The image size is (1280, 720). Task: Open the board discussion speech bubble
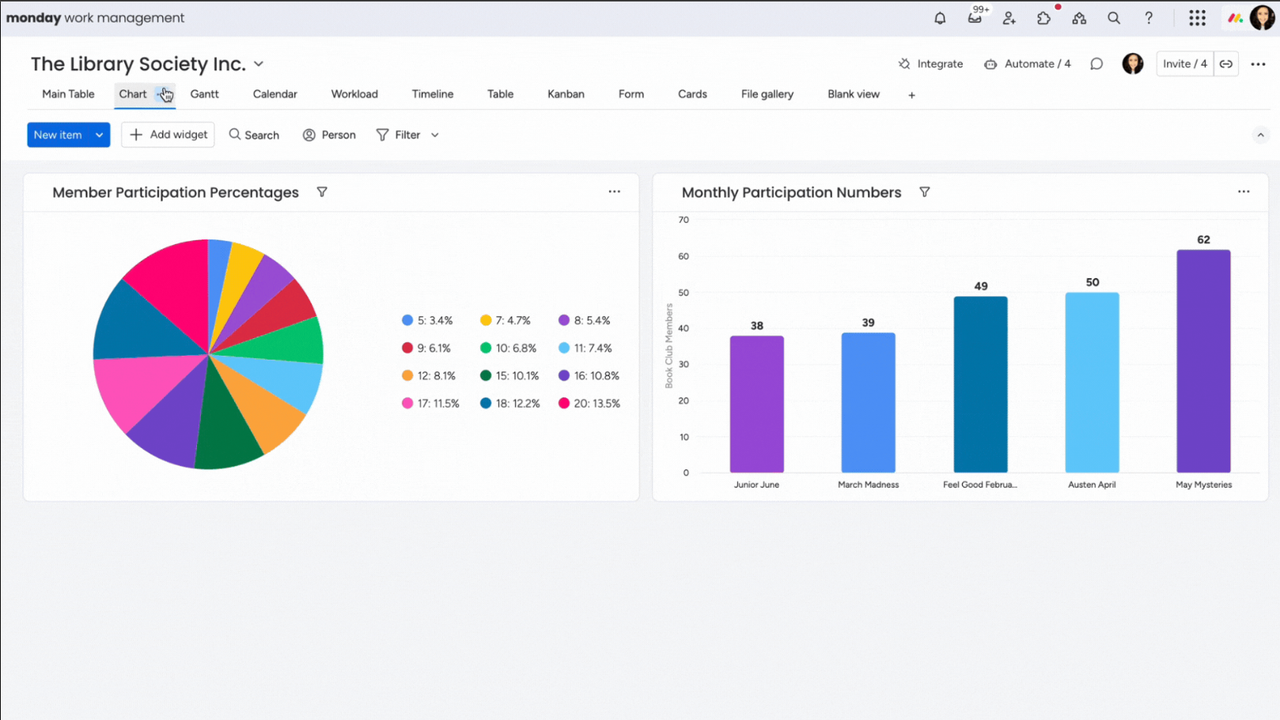click(1096, 64)
